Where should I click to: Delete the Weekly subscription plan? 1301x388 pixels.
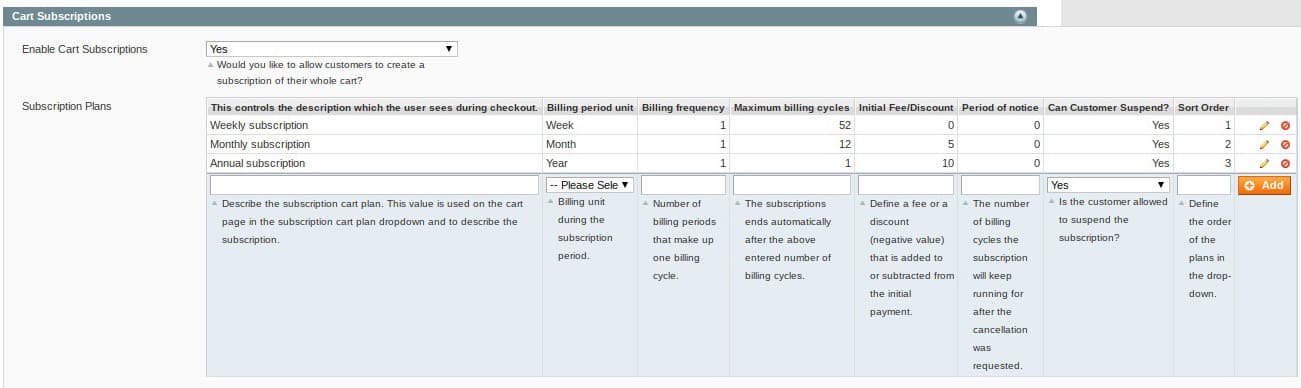pos(1285,126)
